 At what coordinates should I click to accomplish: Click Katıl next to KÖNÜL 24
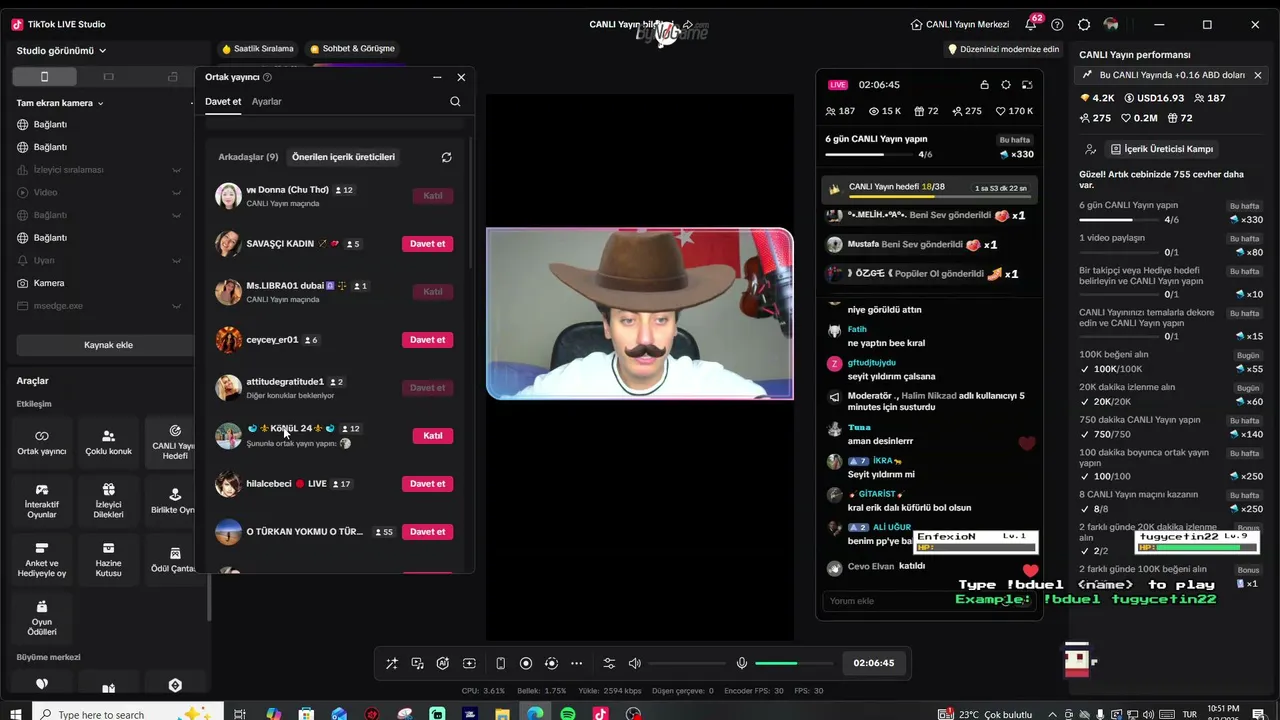(x=433, y=436)
